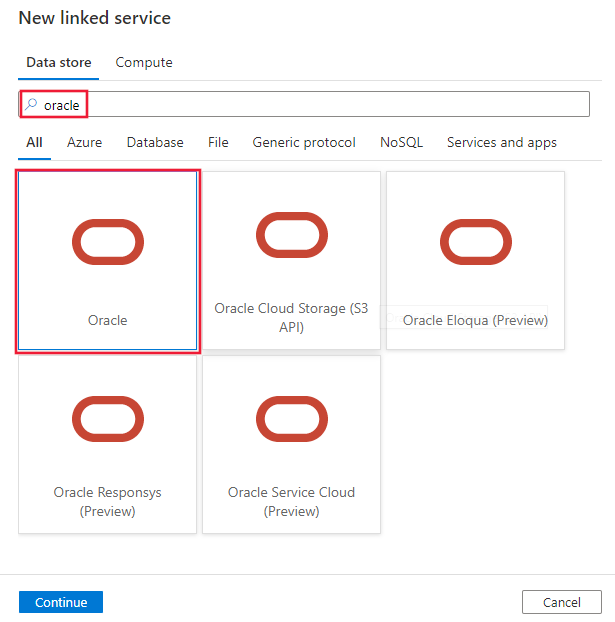Click the search magnifier icon

(32, 104)
